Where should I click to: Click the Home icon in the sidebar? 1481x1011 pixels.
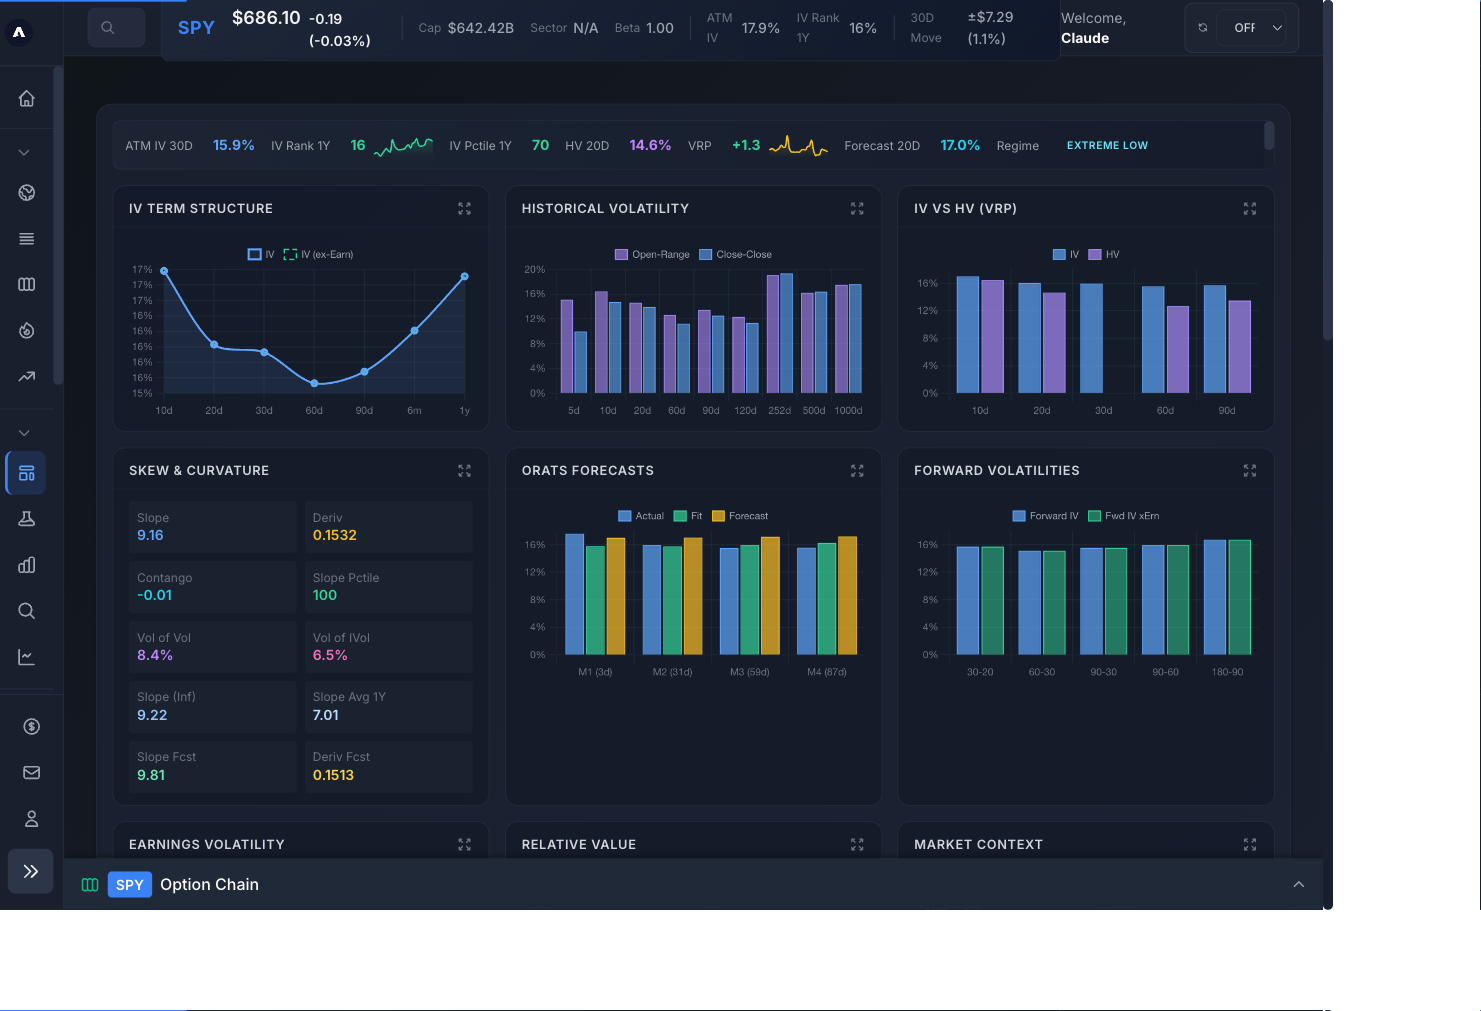27,98
